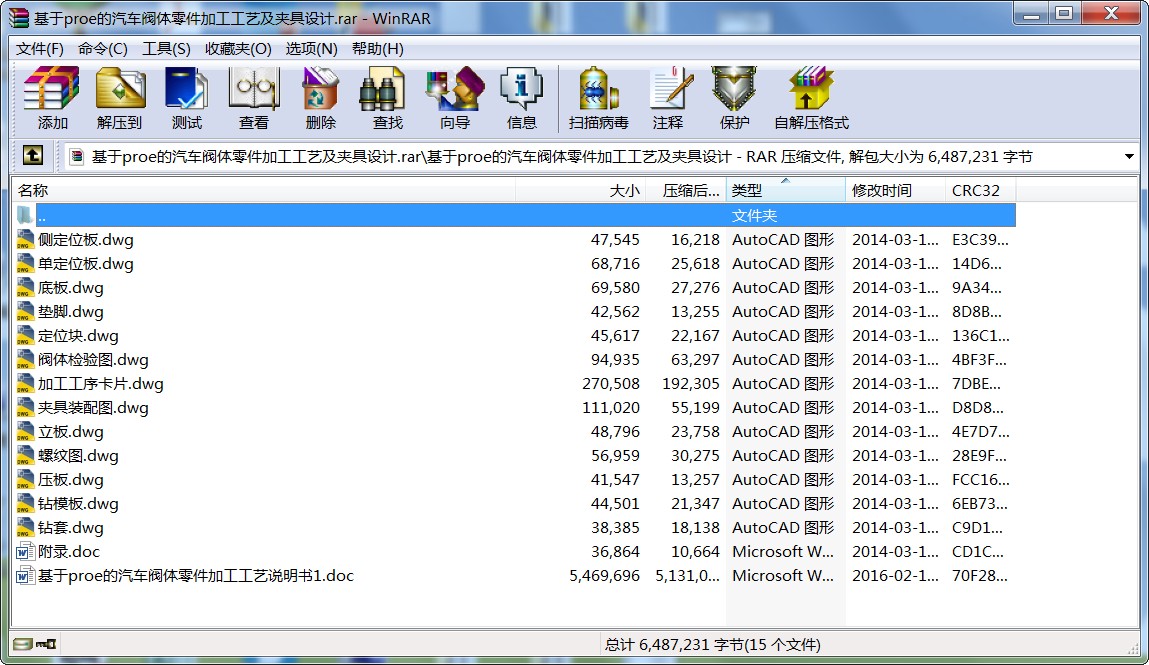This screenshot has height=665, width=1149.
Task: Click the disk icon in the status bar
Action: 23,644
